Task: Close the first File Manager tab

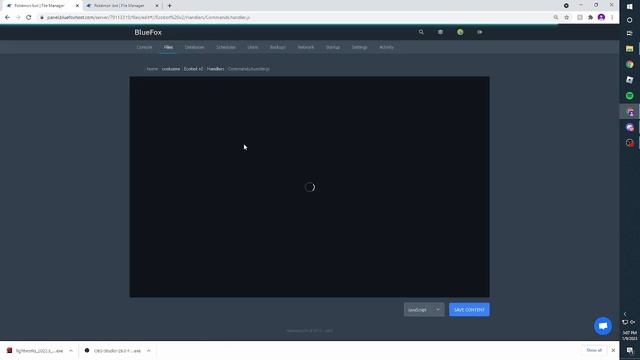Action: coord(77,6)
